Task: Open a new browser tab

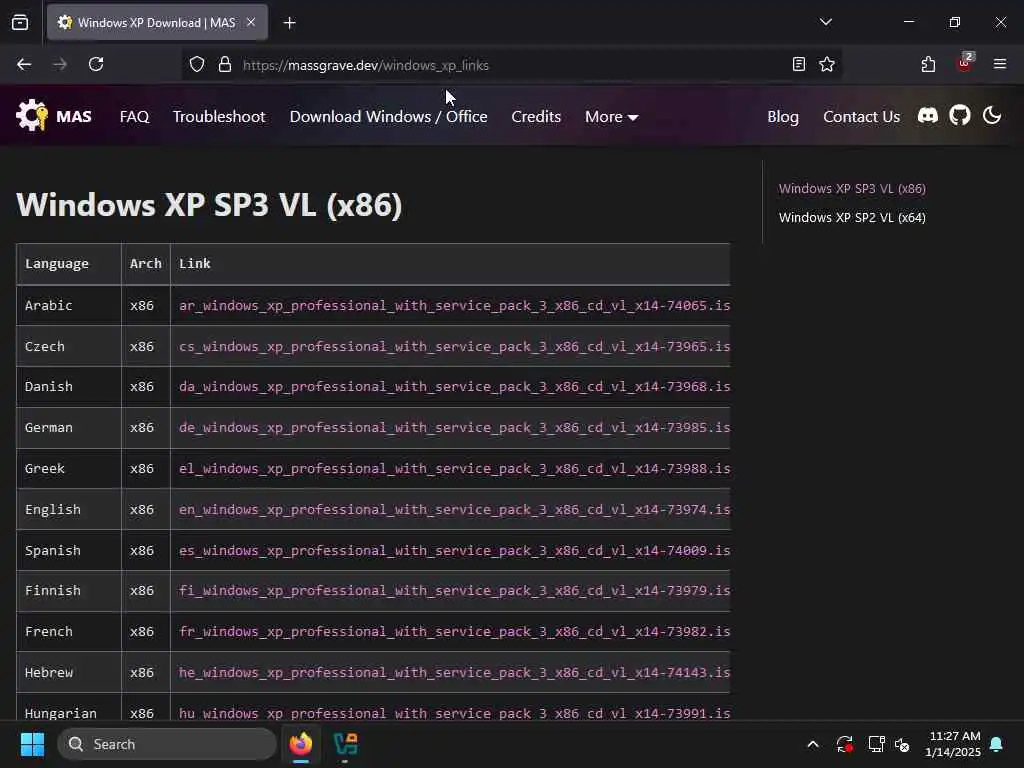Action: (289, 23)
